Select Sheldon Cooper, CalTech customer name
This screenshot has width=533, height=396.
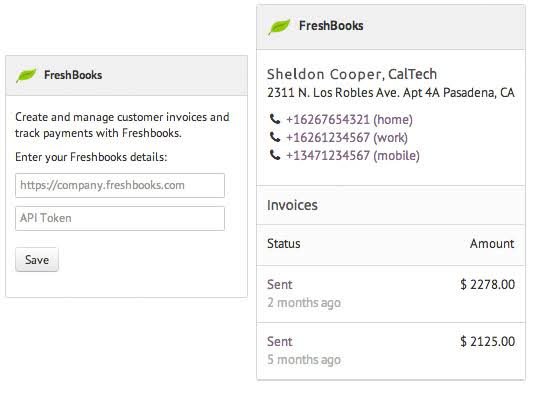[x=352, y=74]
